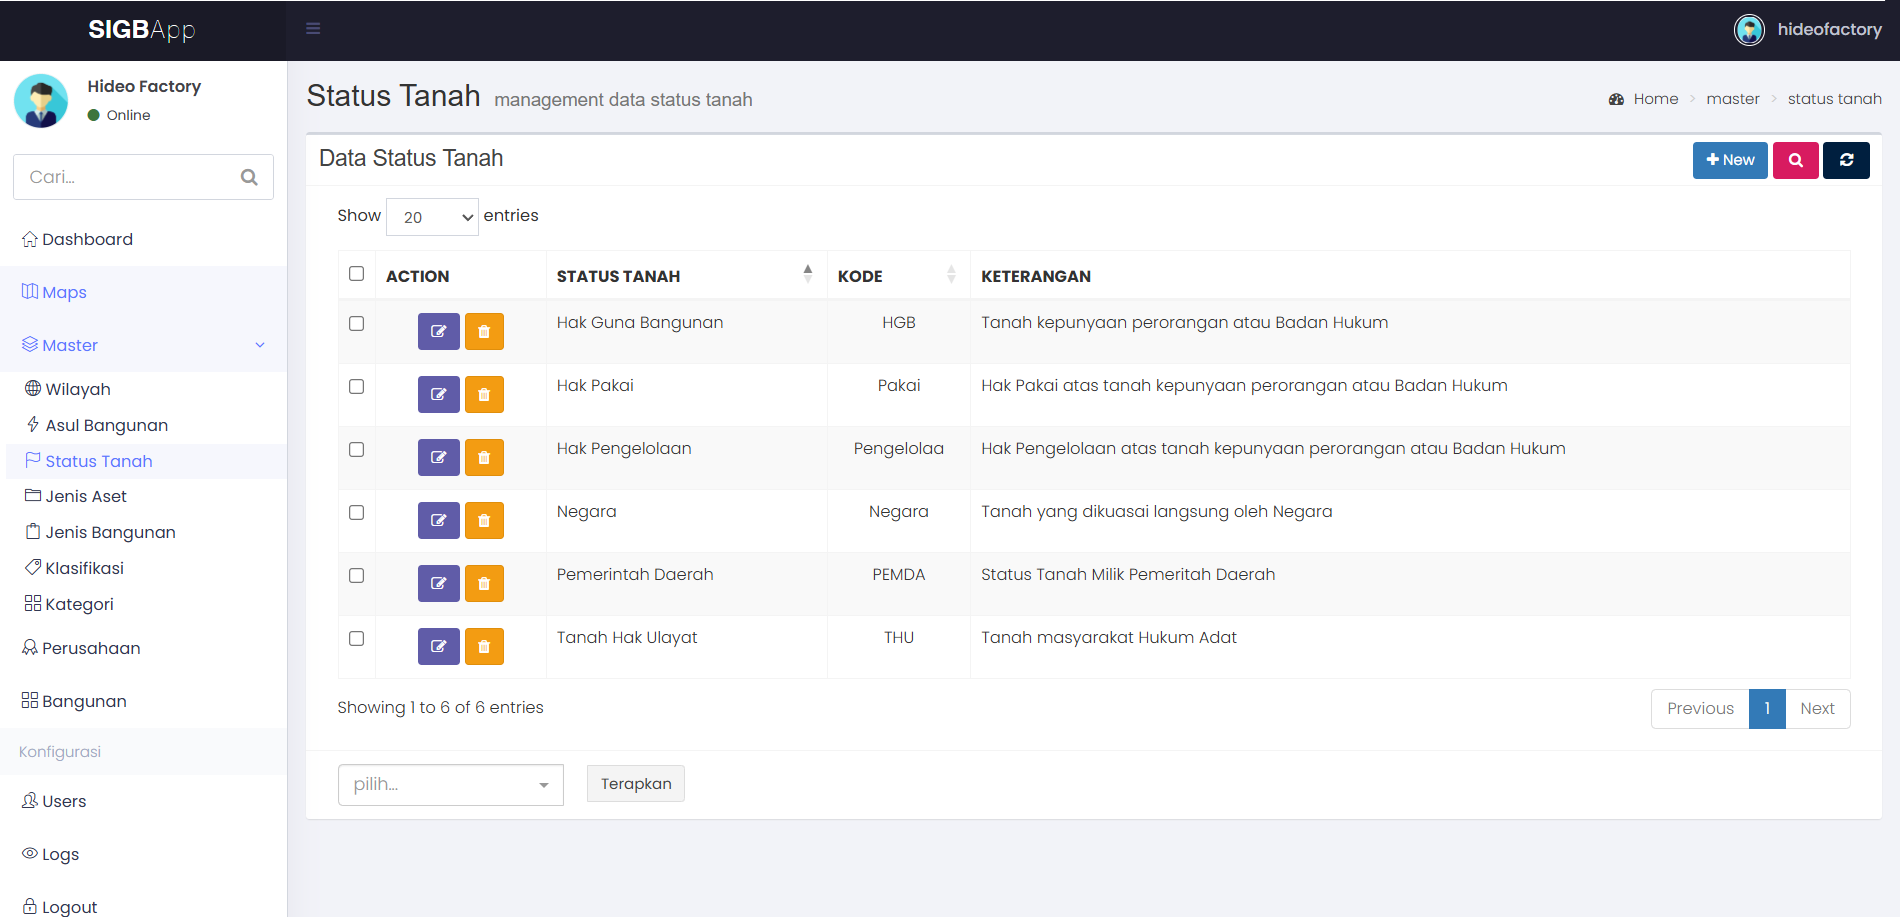Open the pilih bulk action dropdown

click(x=451, y=785)
